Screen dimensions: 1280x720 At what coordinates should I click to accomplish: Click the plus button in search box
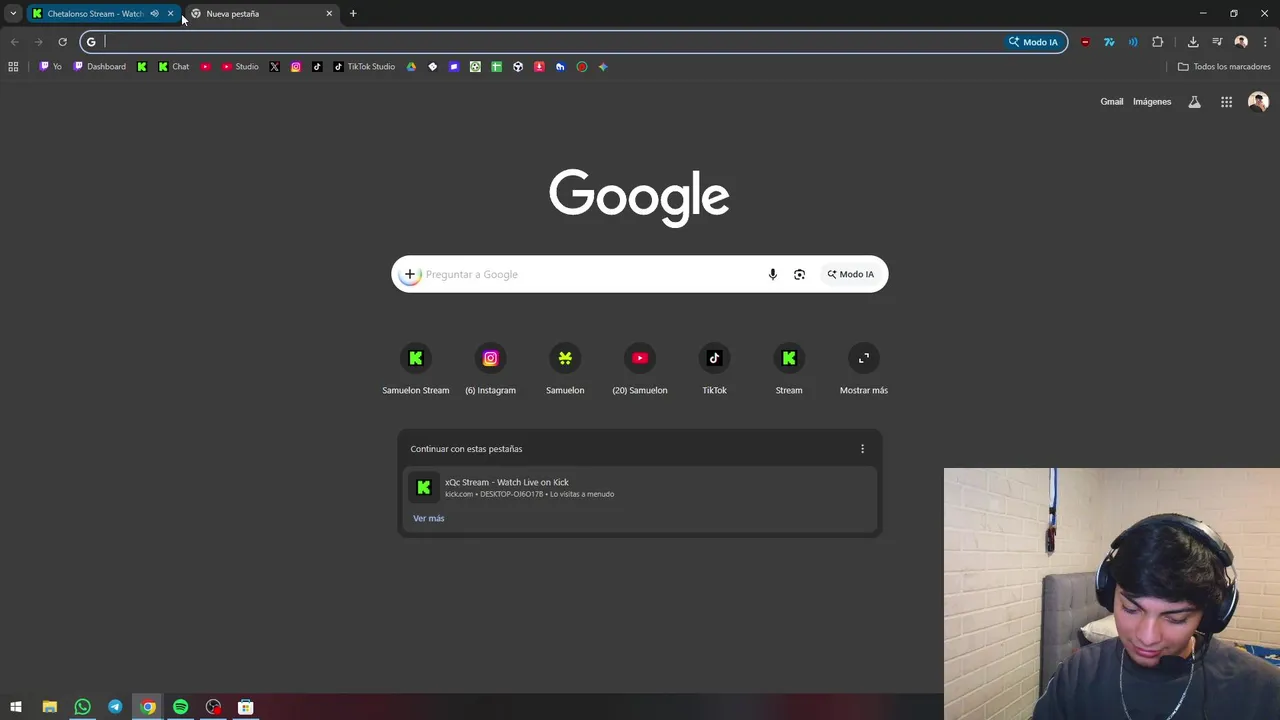(410, 274)
